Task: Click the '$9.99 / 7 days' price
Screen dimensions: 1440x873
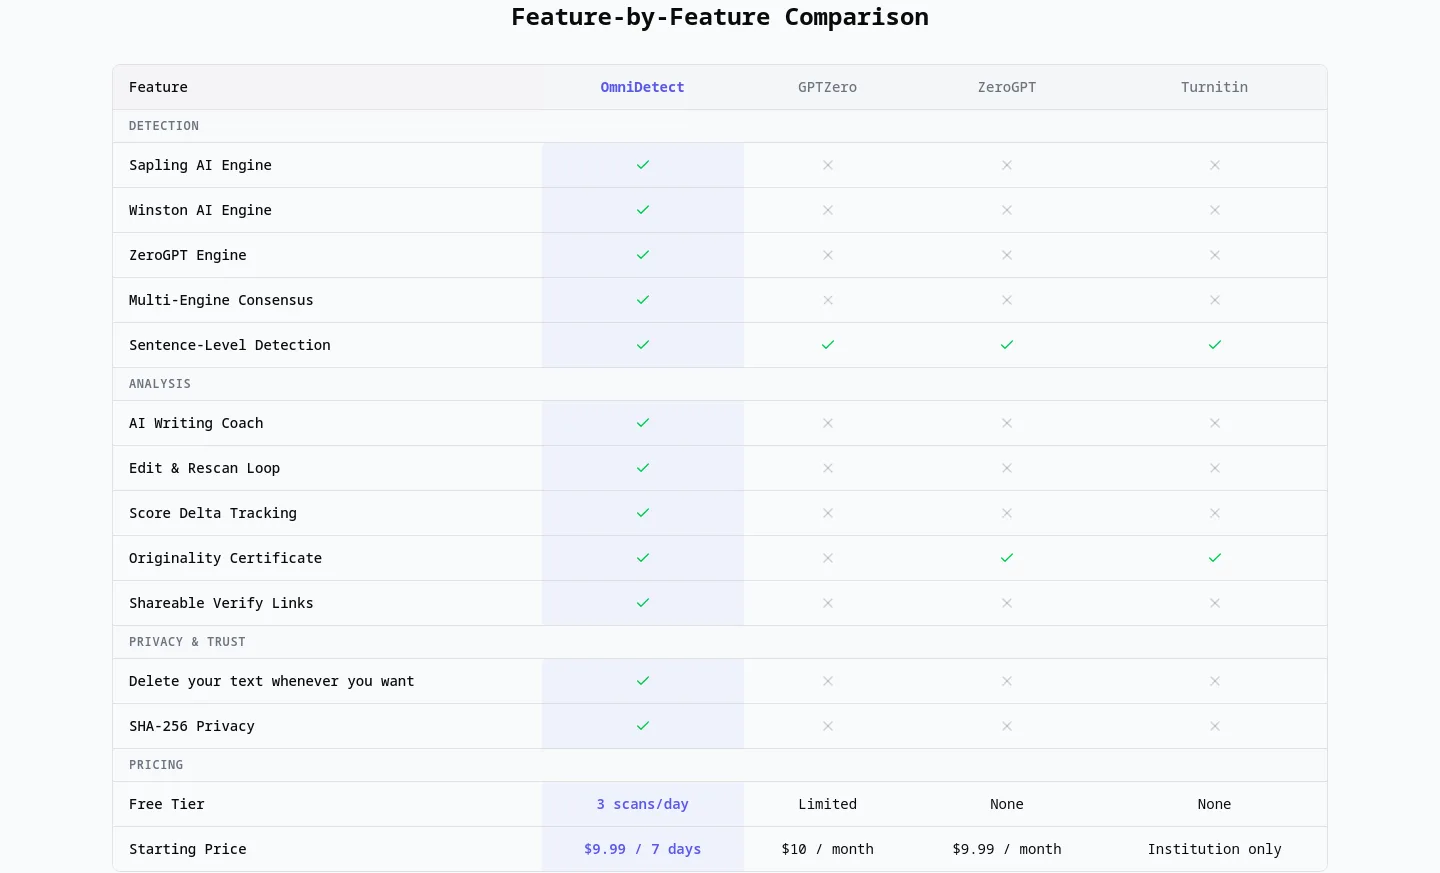Action: tap(643, 849)
